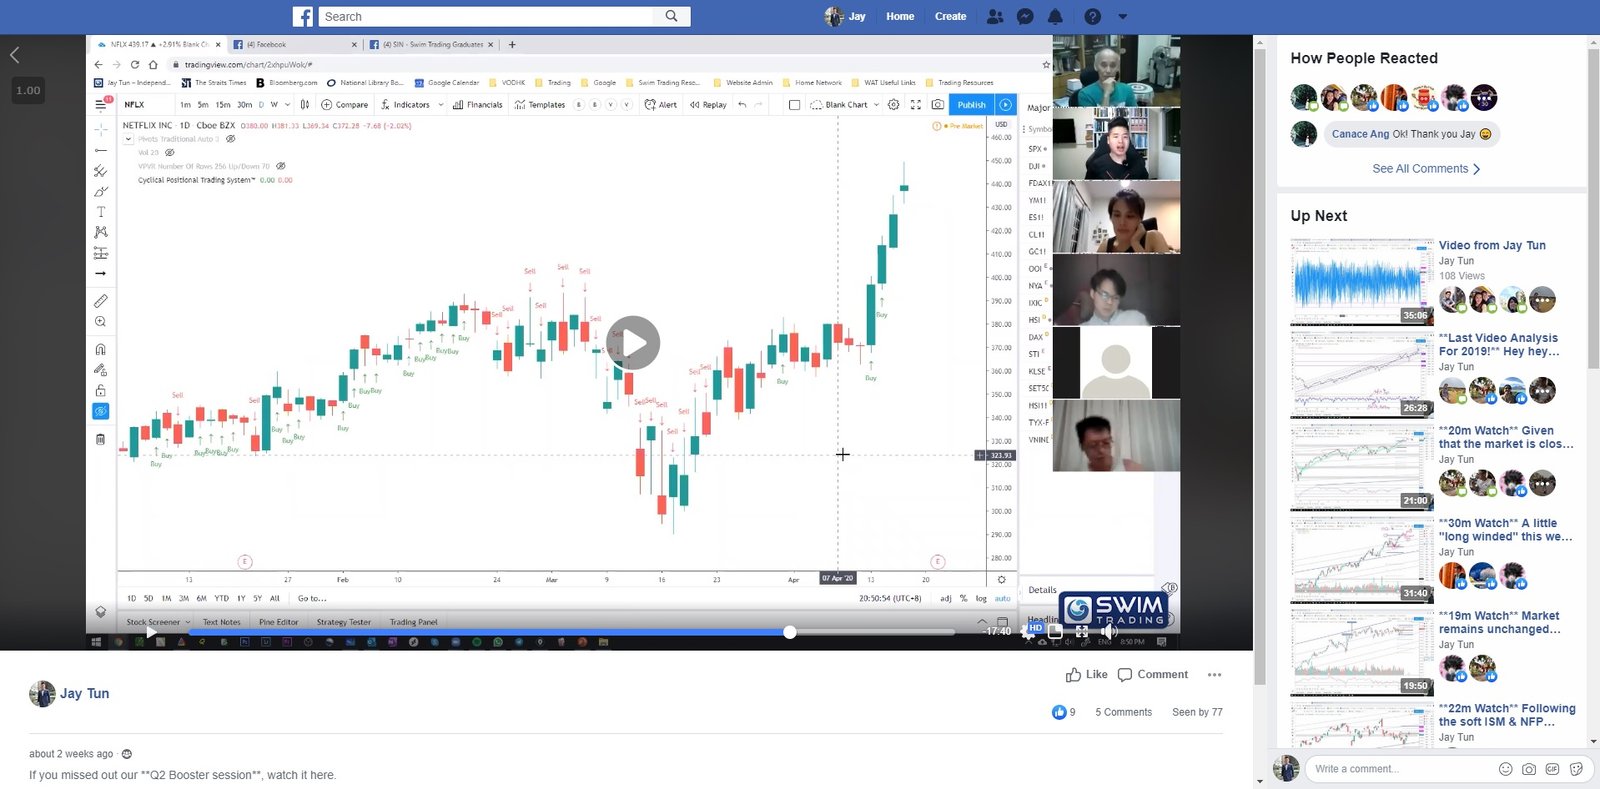1600x789 pixels.
Task: Open the post options three-dots menu
Action: [1214, 675]
